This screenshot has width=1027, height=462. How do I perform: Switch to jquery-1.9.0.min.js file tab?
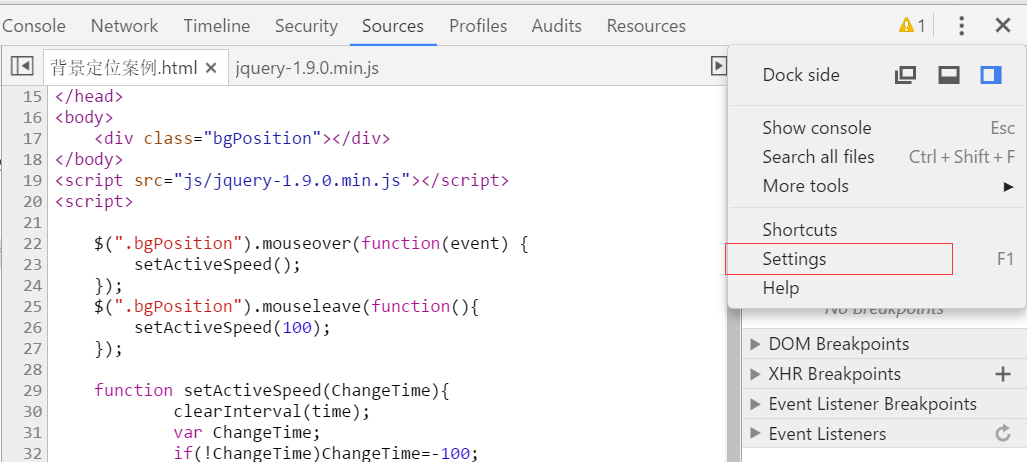coord(307,67)
